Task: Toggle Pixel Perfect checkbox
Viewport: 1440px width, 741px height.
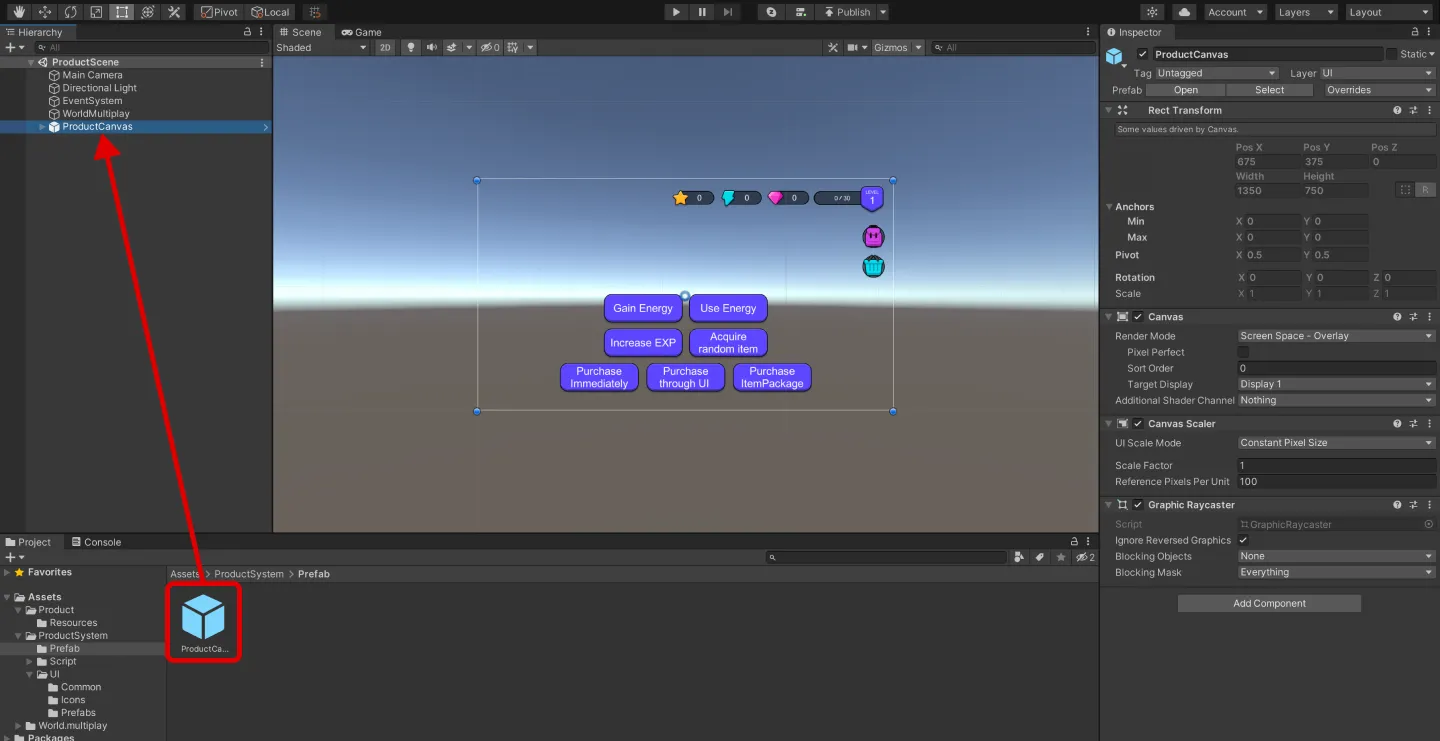Action: tap(1243, 352)
